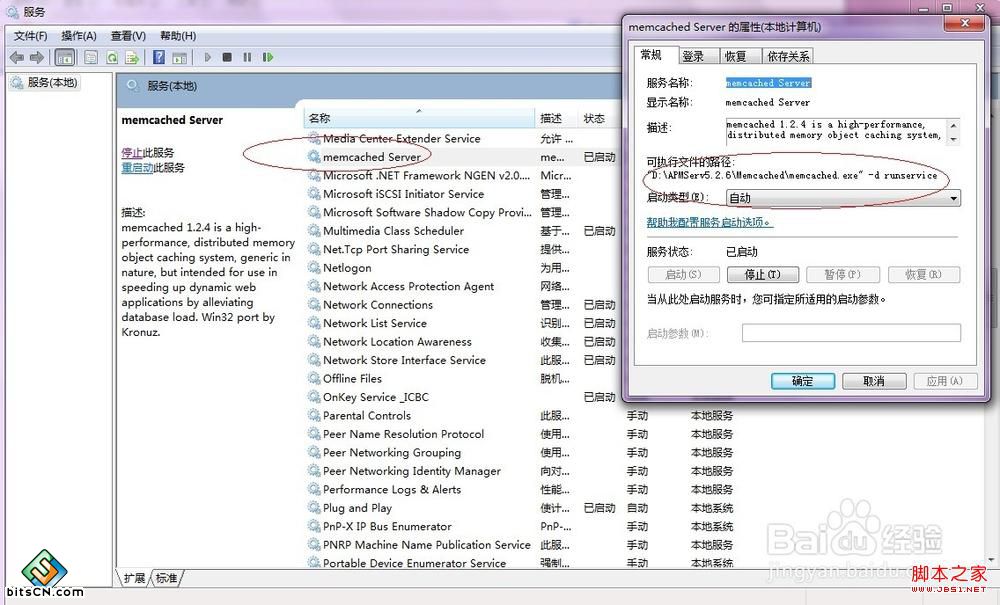This screenshot has height=605, width=1000.
Task: Restart the service with the toolbar restart icon
Action: [268, 57]
